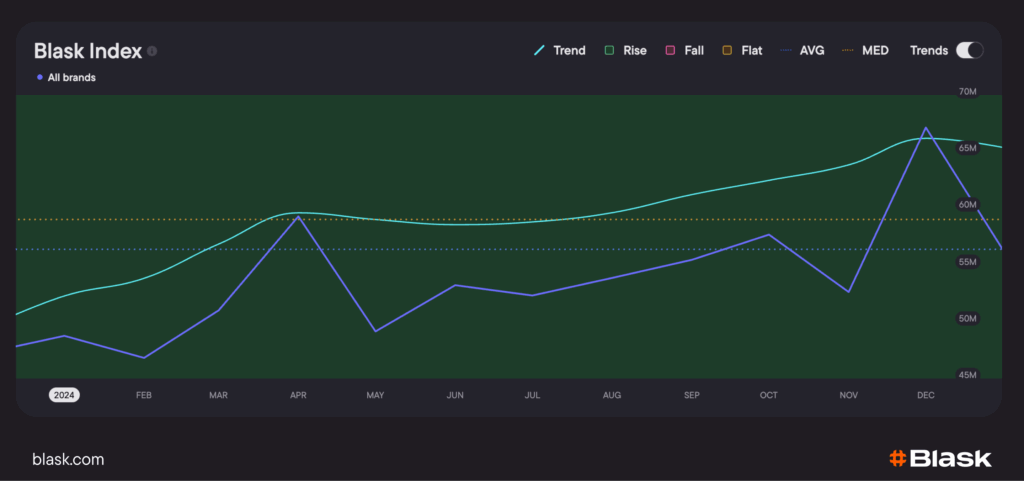Click the Blask hashtag logo

897,459
